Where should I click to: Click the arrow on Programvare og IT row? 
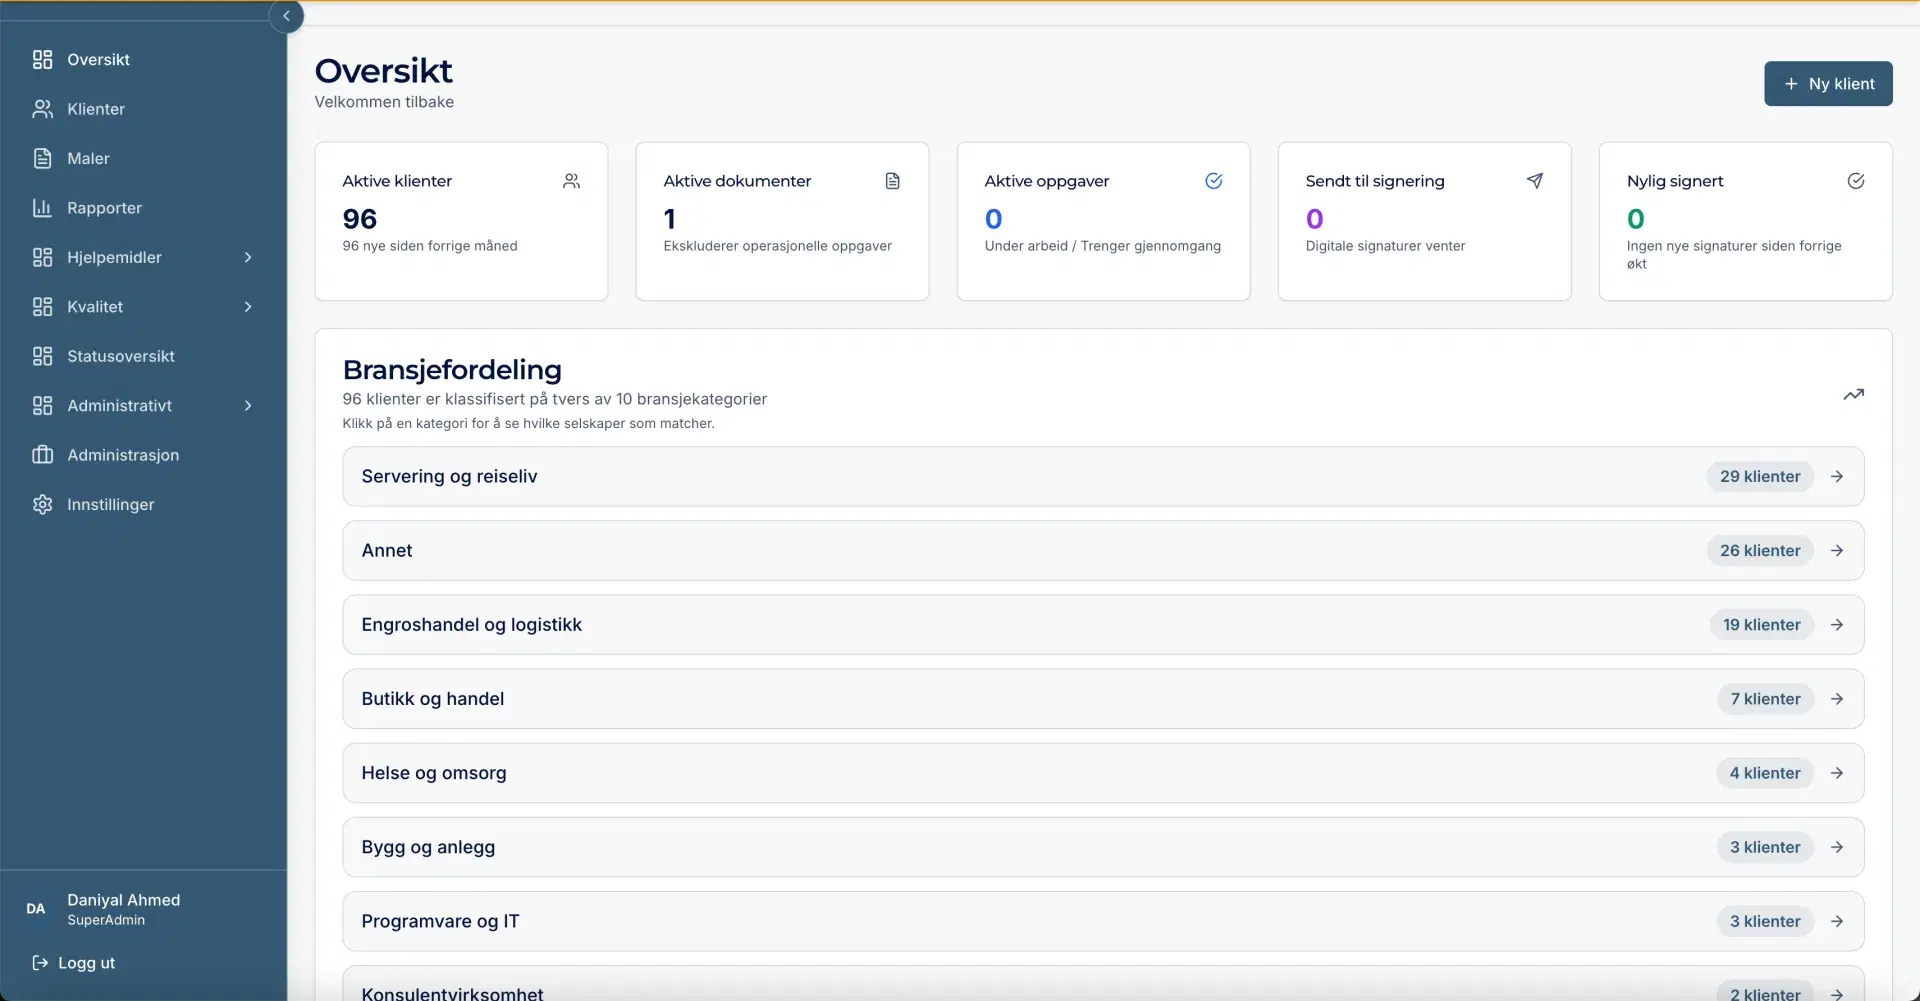[1837, 921]
